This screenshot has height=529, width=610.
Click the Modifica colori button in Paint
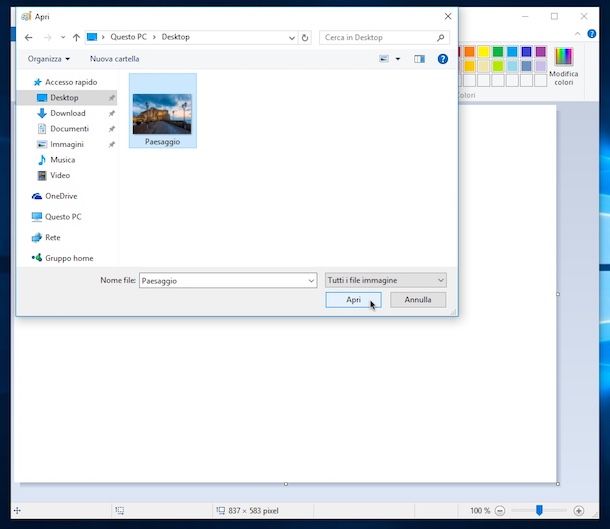point(563,64)
